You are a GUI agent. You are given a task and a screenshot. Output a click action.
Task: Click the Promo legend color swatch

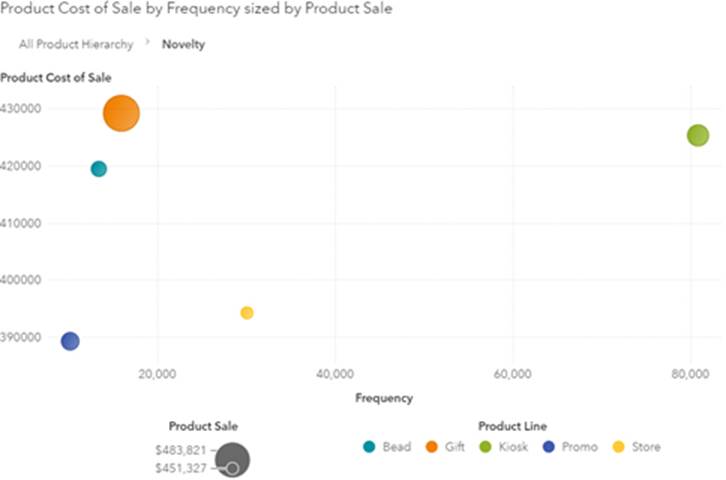coord(549,447)
